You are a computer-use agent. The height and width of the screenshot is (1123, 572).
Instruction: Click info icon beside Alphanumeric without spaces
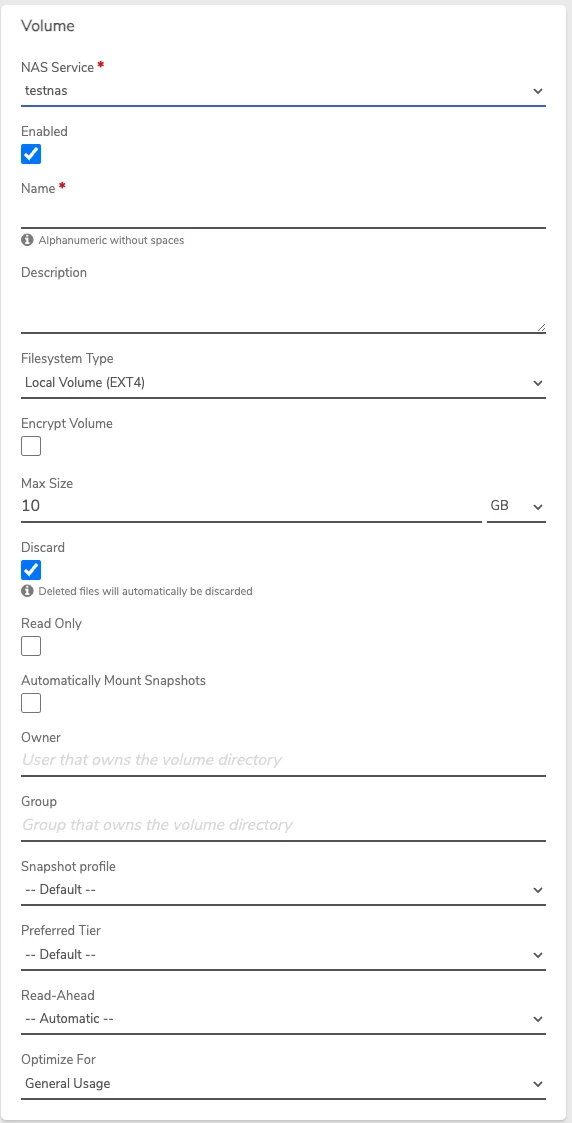pyautogui.click(x=27, y=240)
